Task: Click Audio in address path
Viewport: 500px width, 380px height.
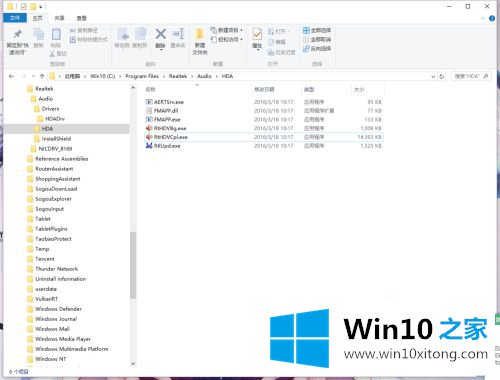Action: coord(204,76)
